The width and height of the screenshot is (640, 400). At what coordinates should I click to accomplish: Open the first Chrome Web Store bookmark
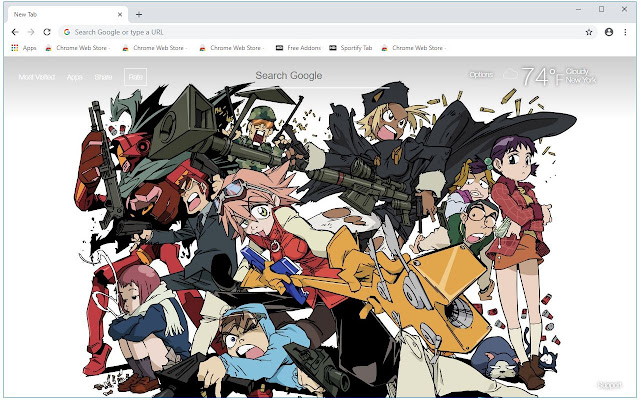[x=78, y=48]
